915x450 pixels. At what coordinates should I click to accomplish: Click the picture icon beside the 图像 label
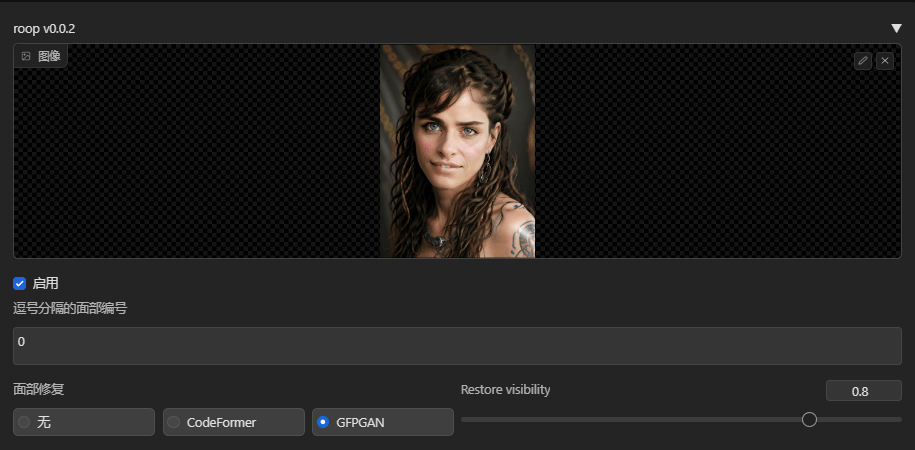point(26,56)
